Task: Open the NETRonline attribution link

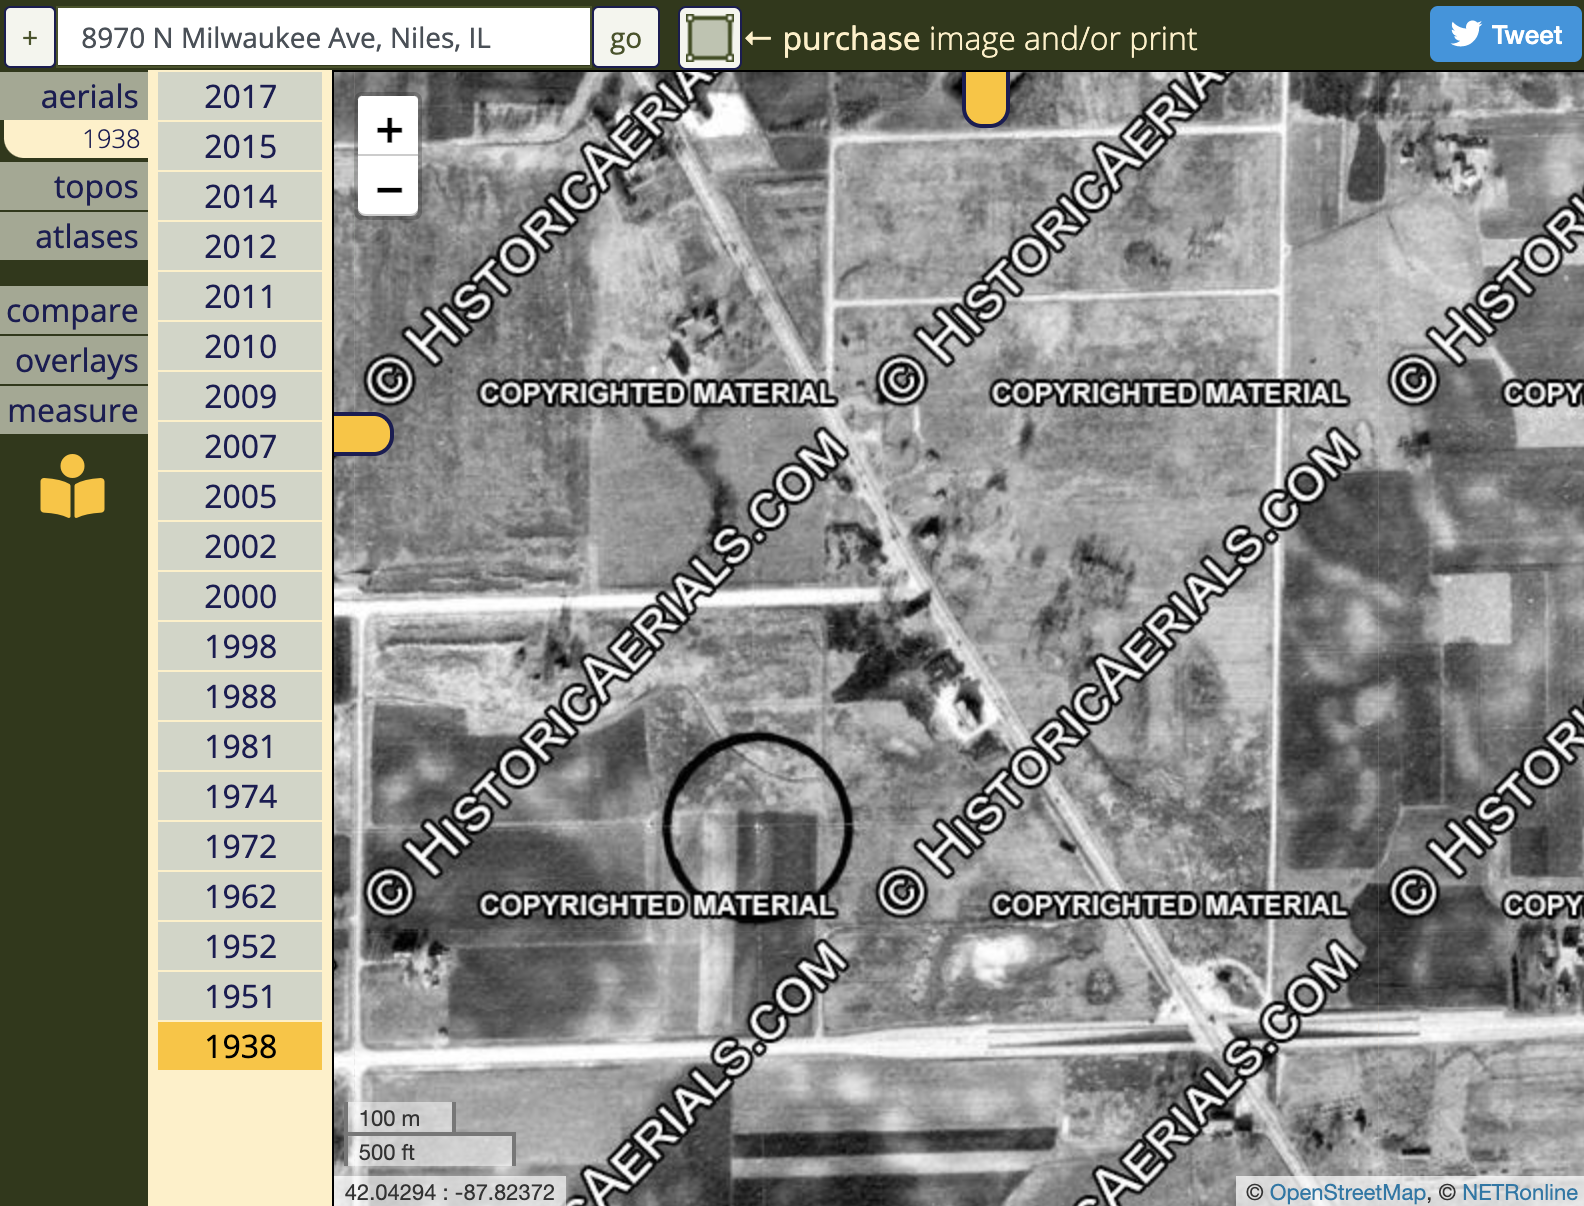Action: (1519, 1192)
